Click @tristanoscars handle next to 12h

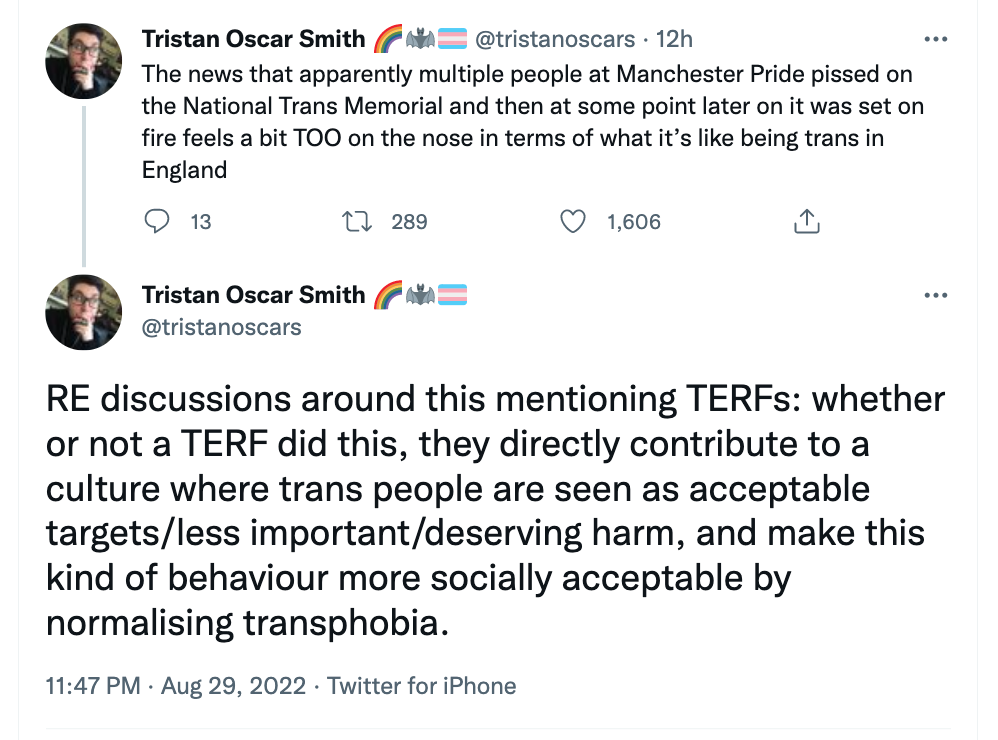pos(554,40)
